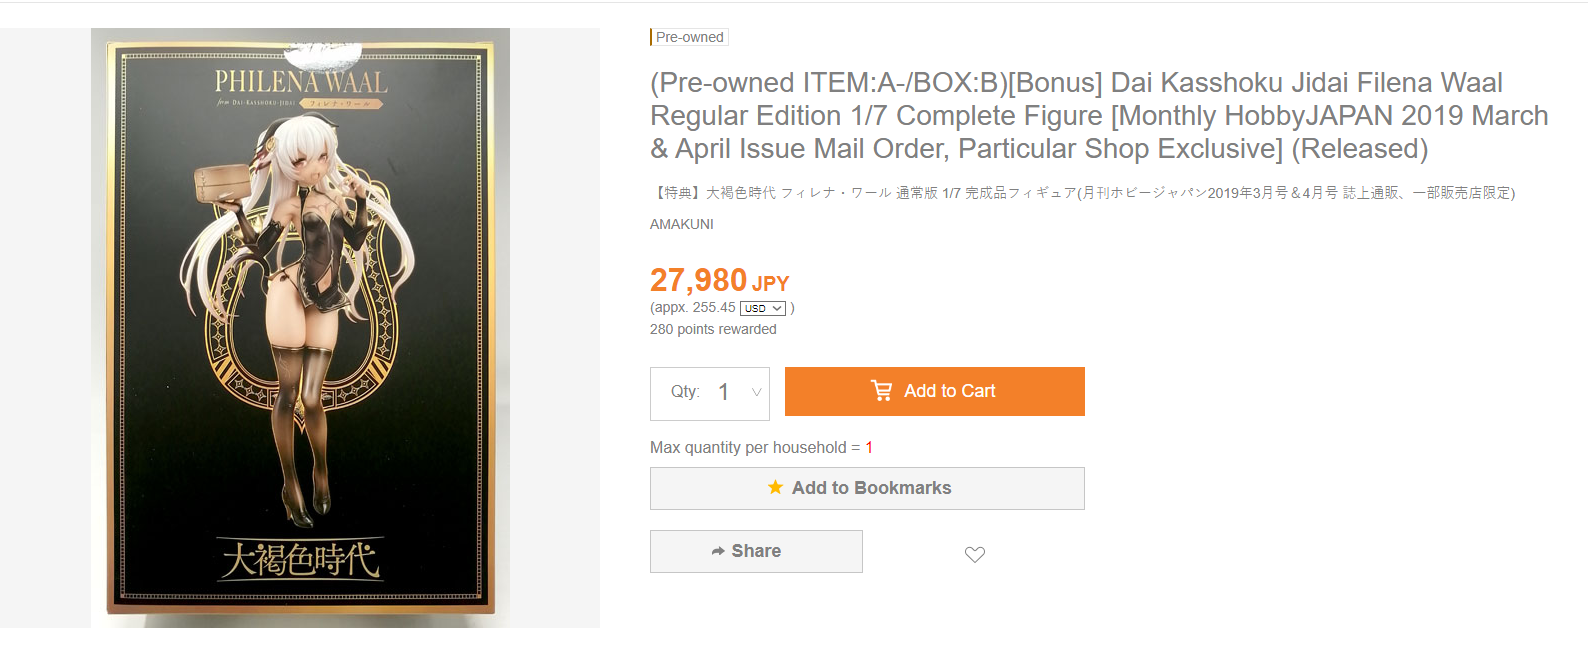This screenshot has height=664, width=1588.
Task: Click the English product title heading
Action: pyautogui.click(x=1098, y=115)
